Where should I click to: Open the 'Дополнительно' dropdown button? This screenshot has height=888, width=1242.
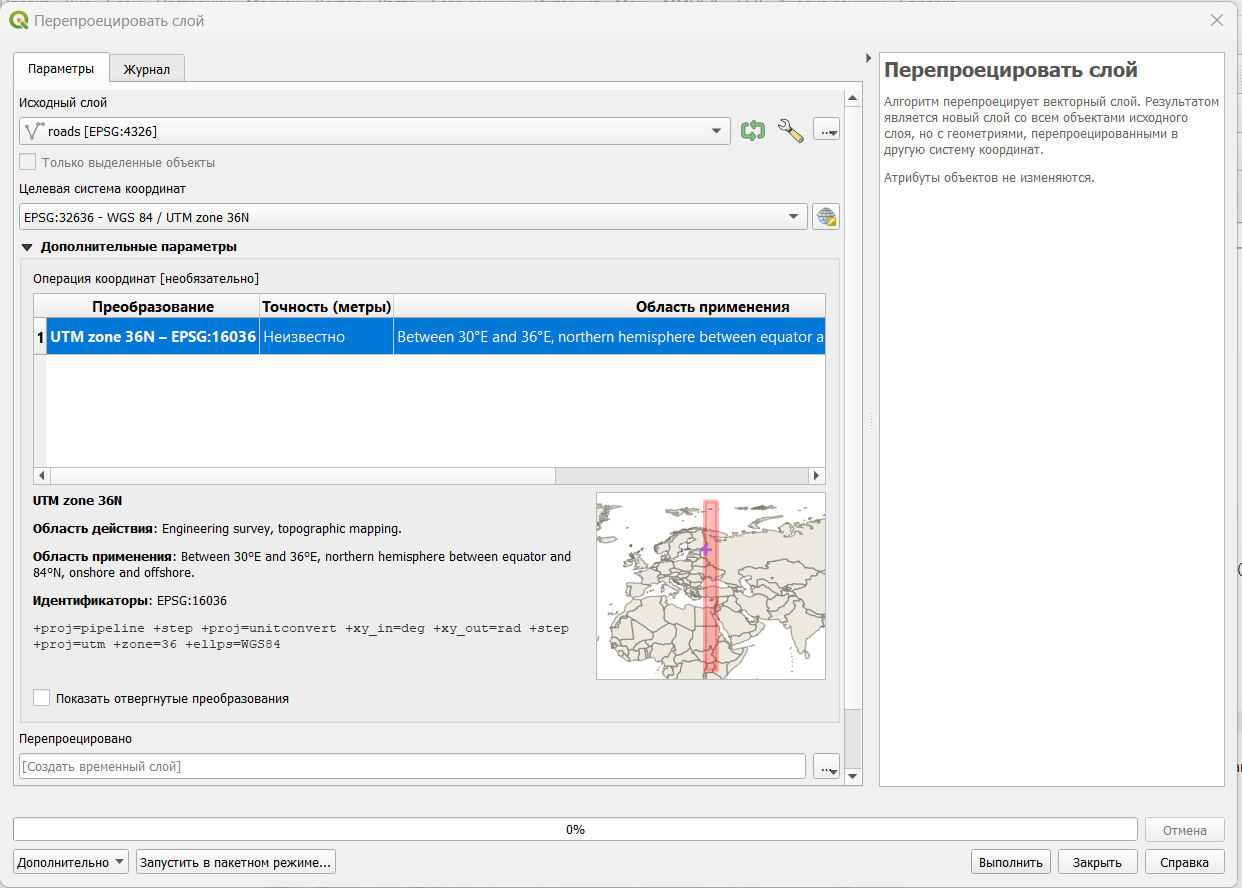(71, 862)
